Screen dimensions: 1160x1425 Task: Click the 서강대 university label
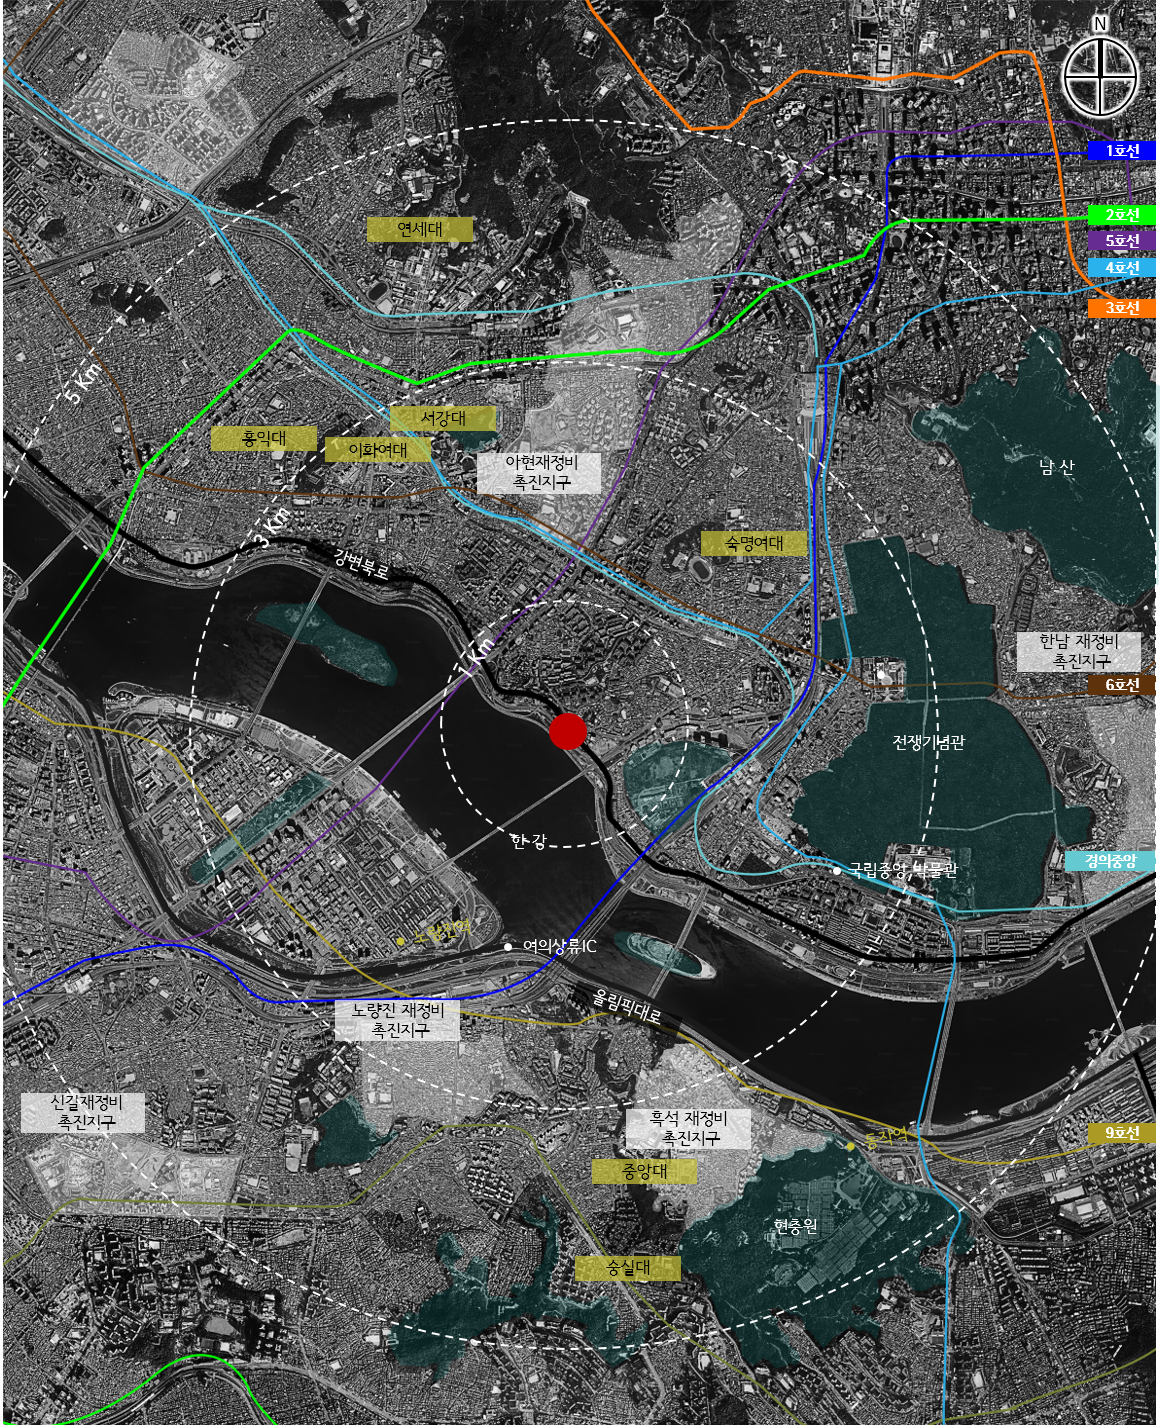(x=443, y=418)
